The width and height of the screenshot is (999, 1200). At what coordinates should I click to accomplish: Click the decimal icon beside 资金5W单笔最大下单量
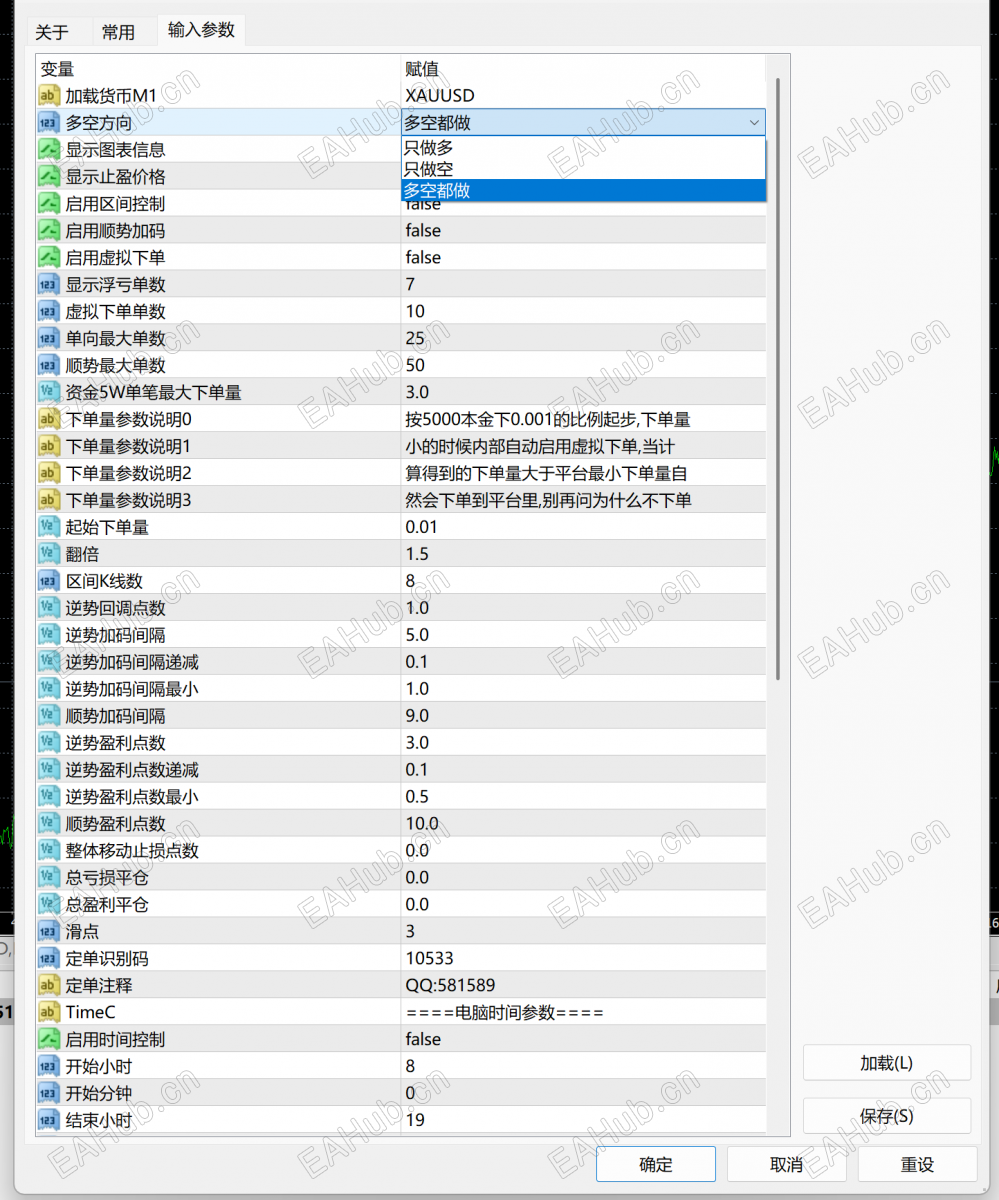[49, 392]
